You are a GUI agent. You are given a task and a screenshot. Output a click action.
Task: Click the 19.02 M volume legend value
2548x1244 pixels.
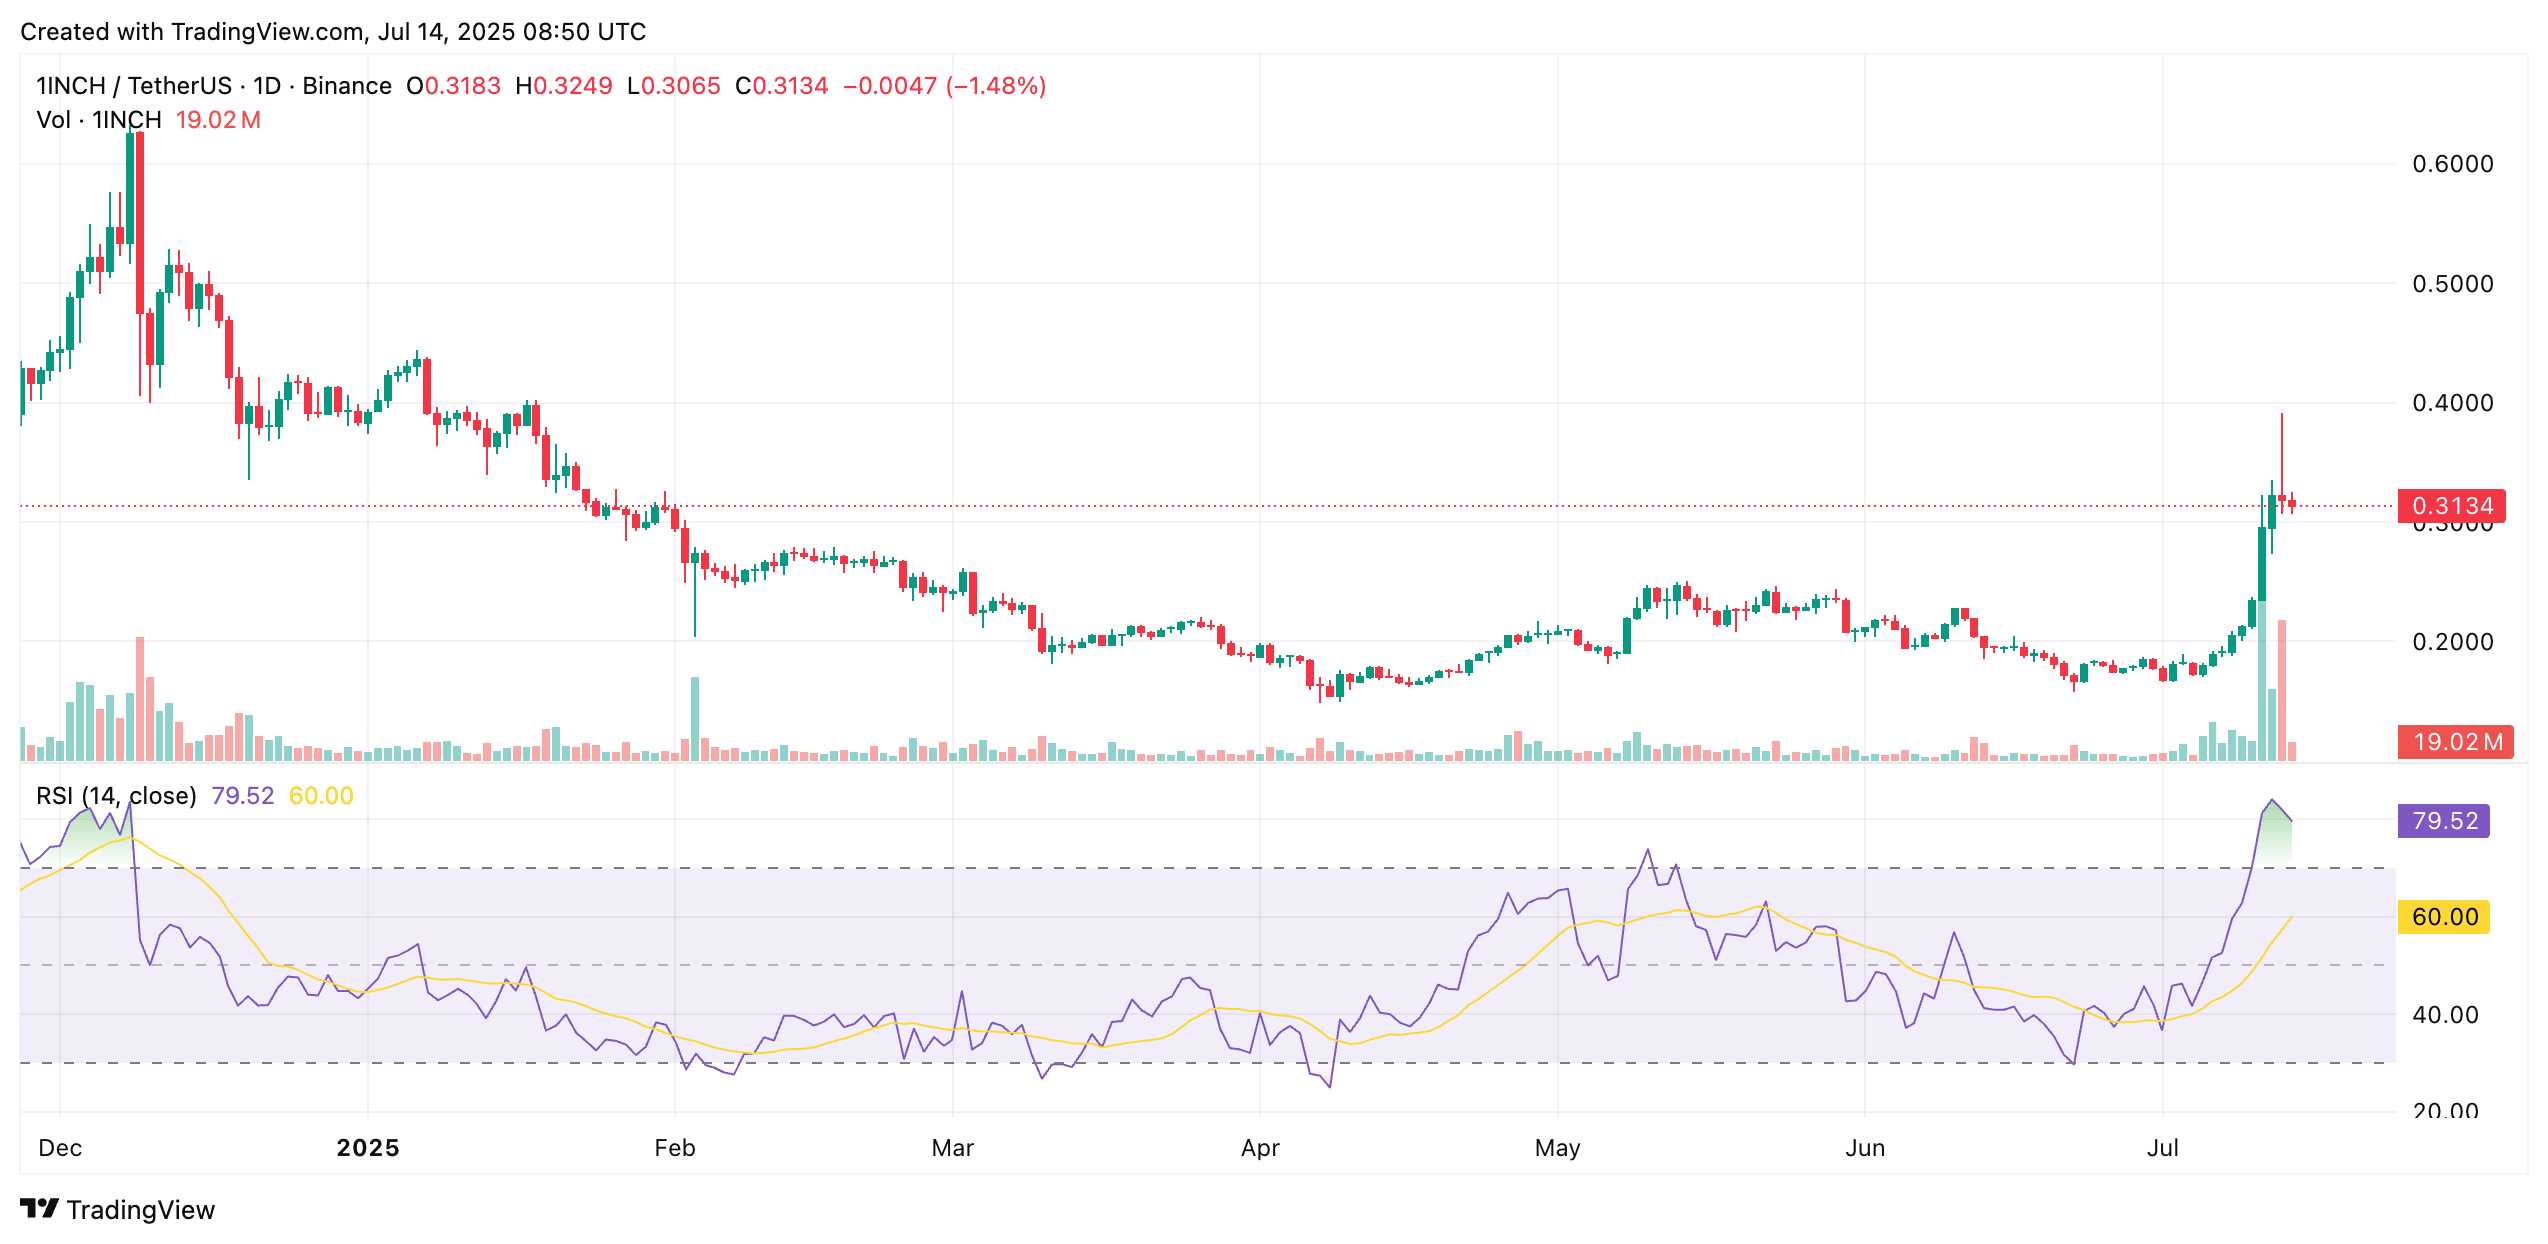point(218,120)
